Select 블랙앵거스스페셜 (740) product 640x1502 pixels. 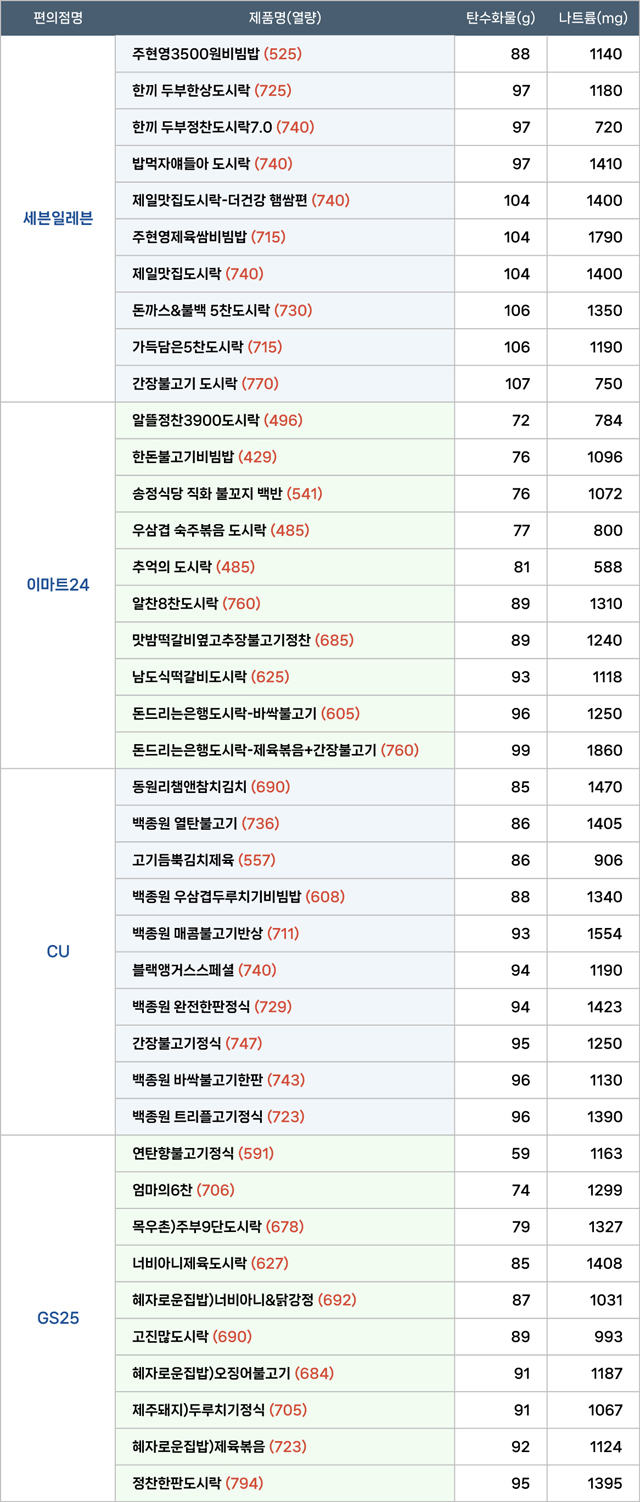204,970
